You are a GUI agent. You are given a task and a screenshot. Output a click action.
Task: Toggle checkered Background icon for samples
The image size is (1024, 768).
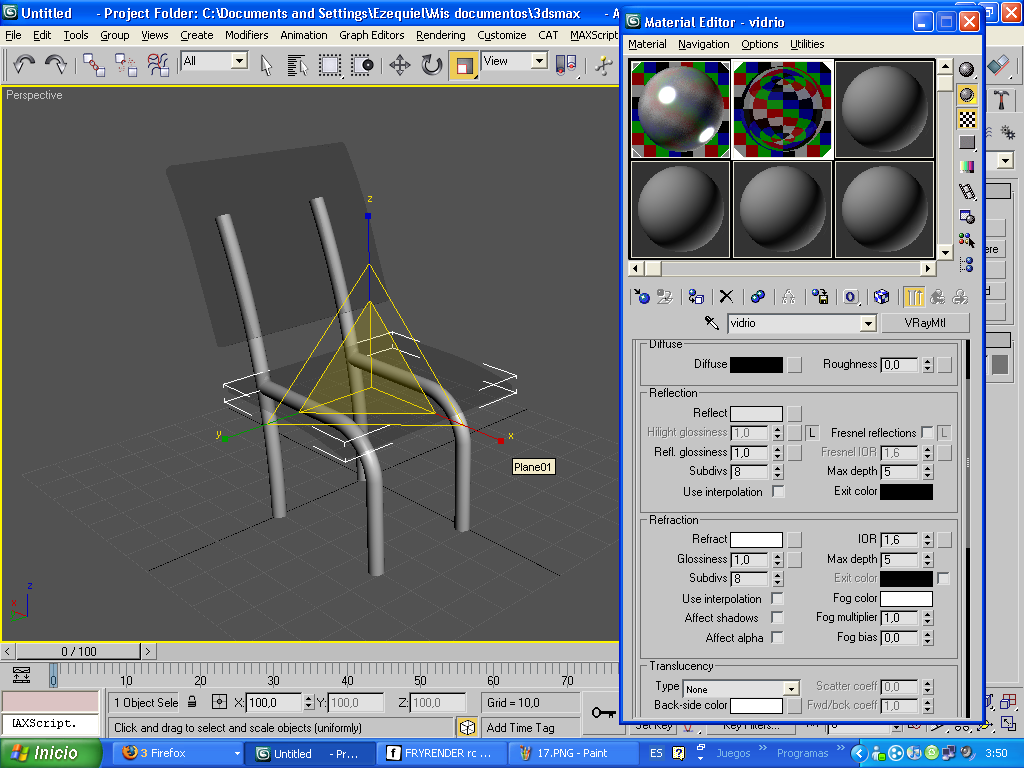(967, 119)
